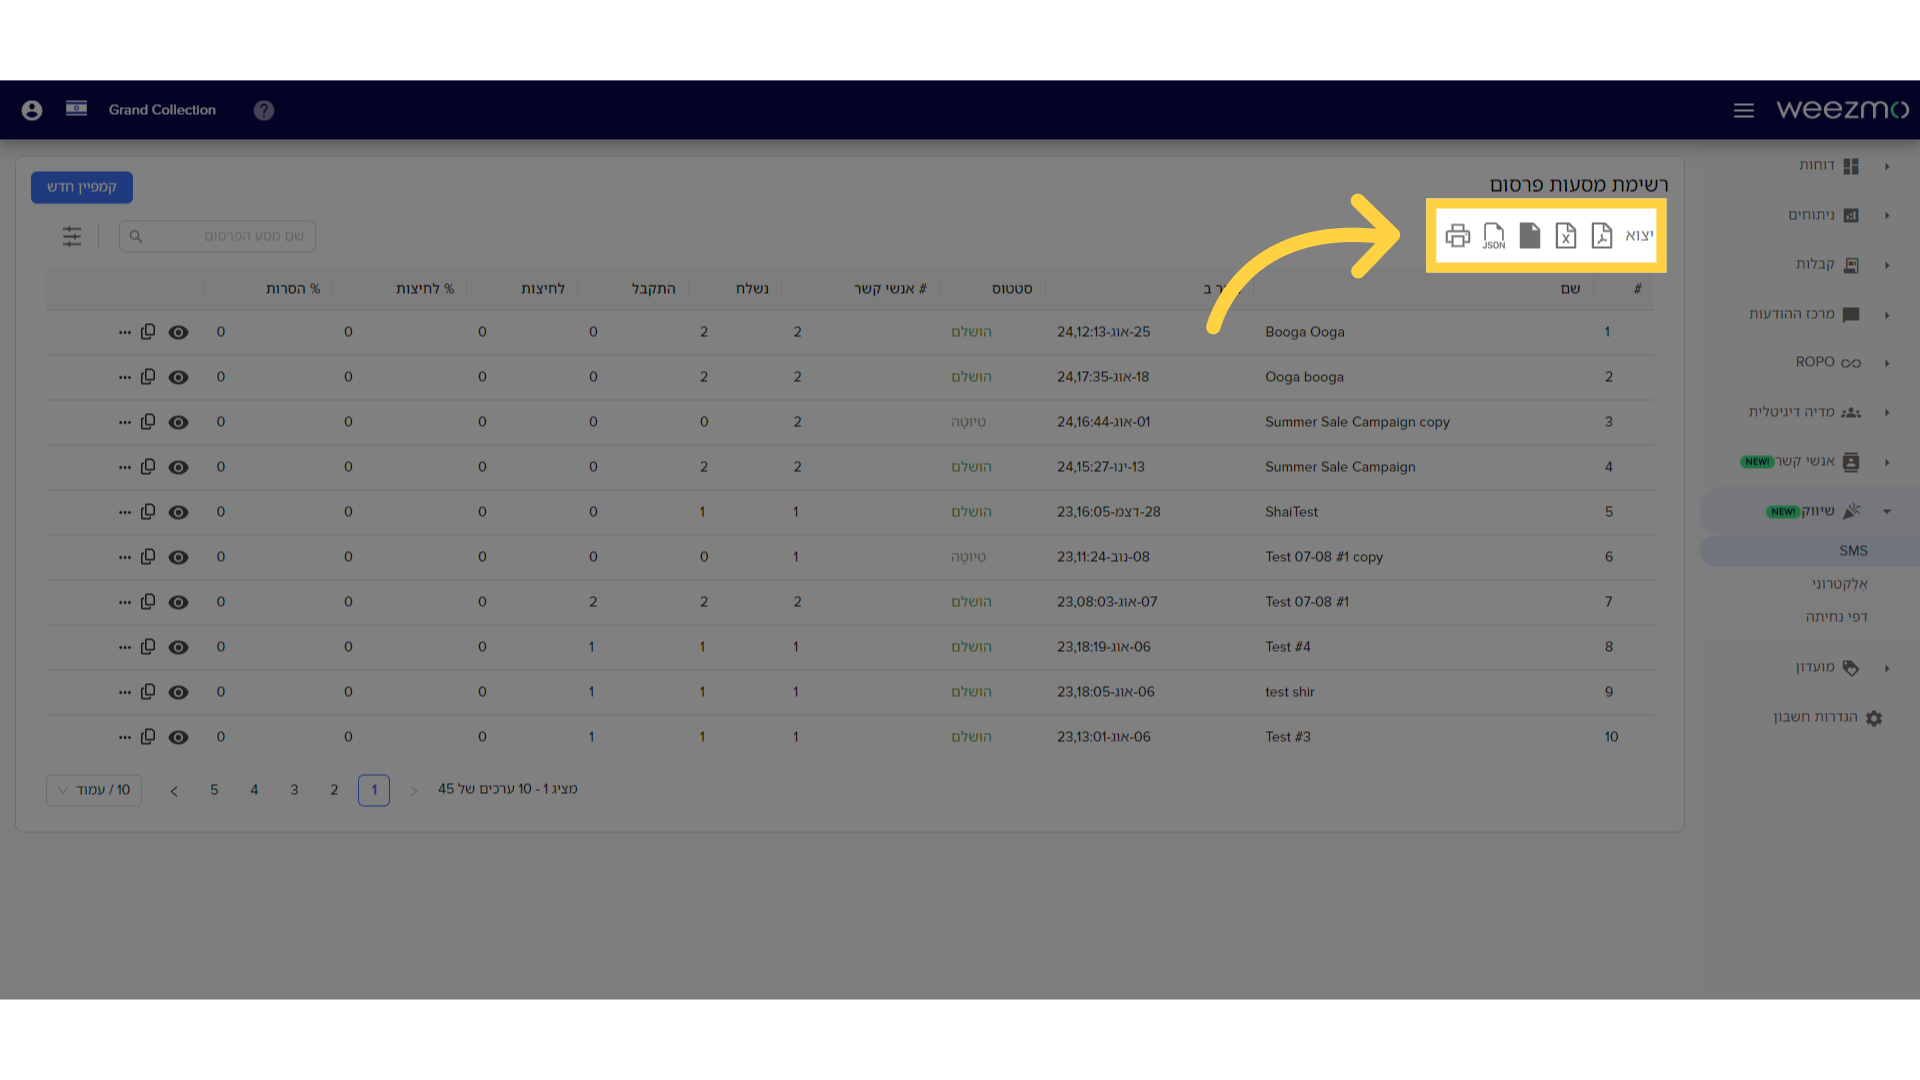
Task: Open help question mark icon
Action: [264, 110]
